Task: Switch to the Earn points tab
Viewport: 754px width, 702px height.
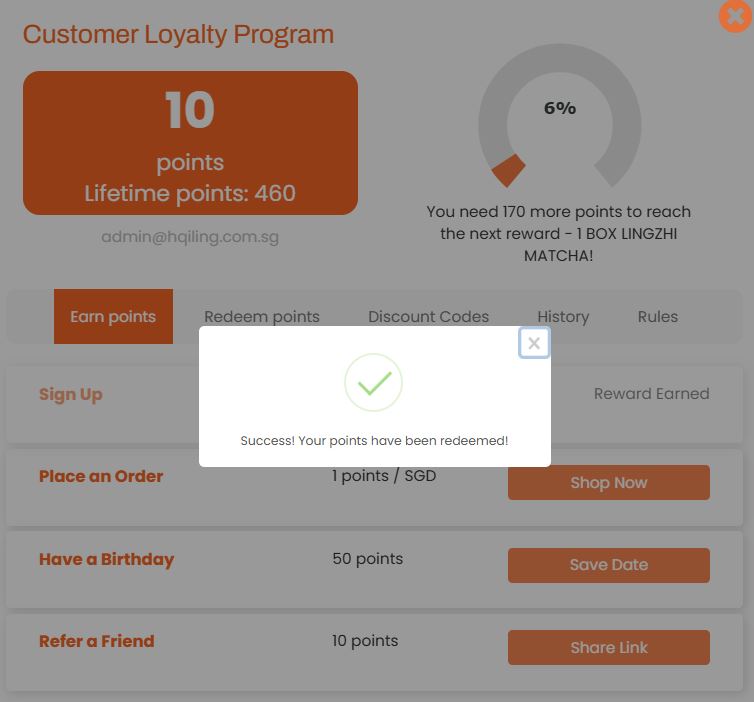Action: pyautogui.click(x=113, y=317)
